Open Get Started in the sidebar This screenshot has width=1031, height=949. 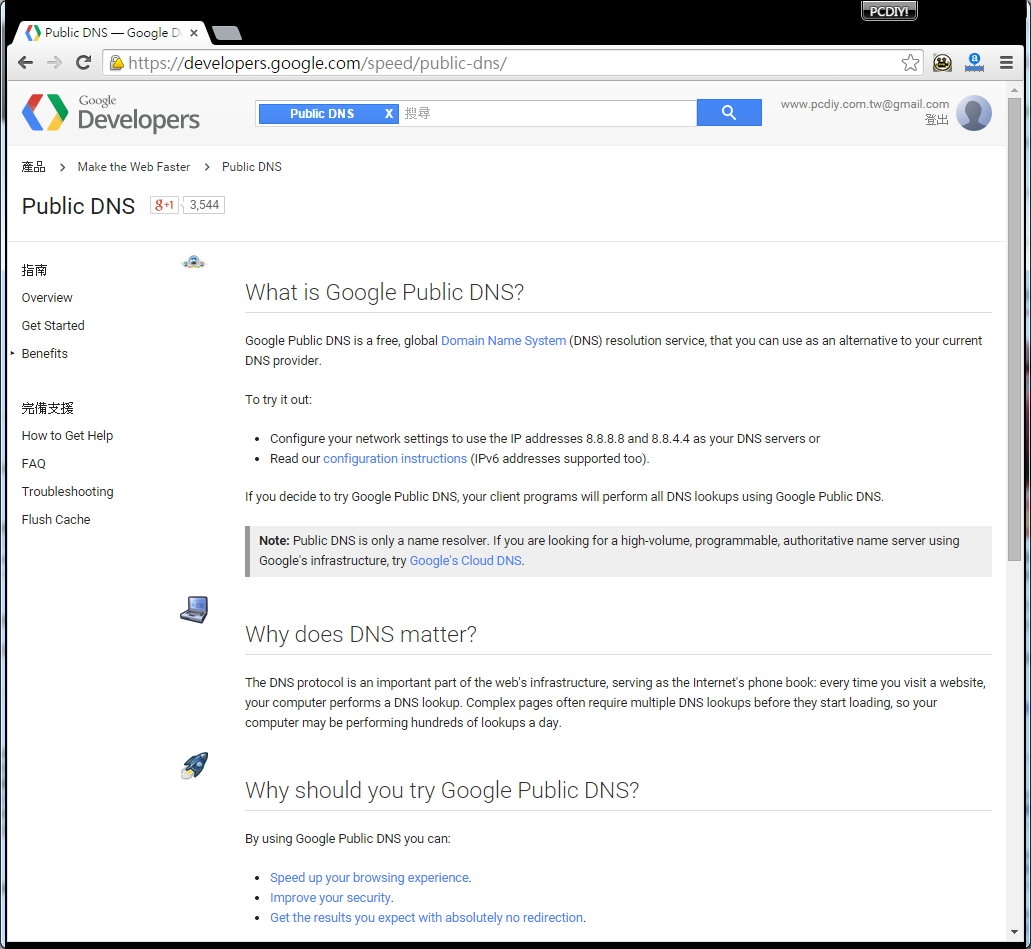[x=53, y=326]
